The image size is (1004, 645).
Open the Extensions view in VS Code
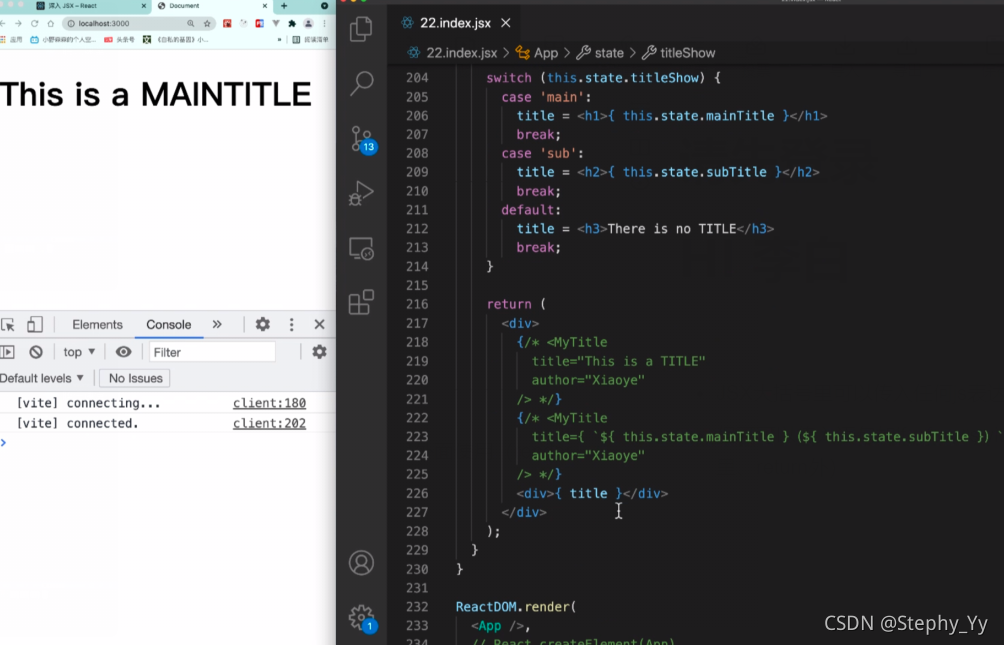coord(361,302)
